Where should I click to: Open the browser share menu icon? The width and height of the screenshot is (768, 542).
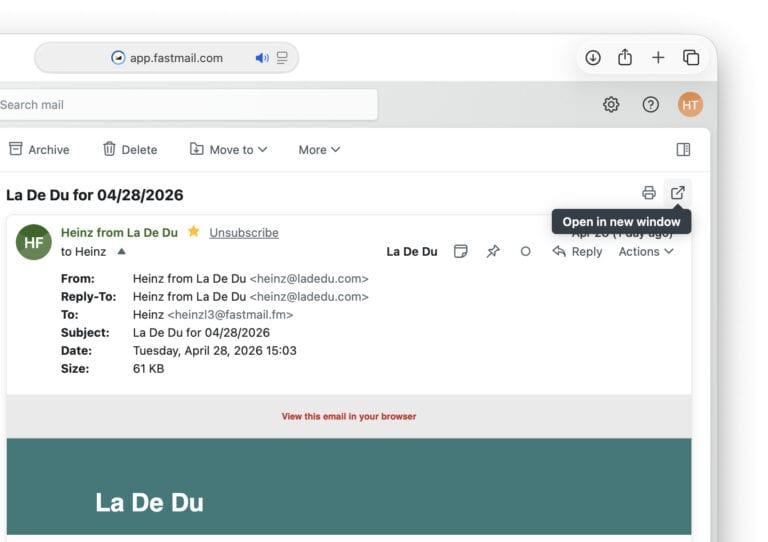tap(624, 57)
